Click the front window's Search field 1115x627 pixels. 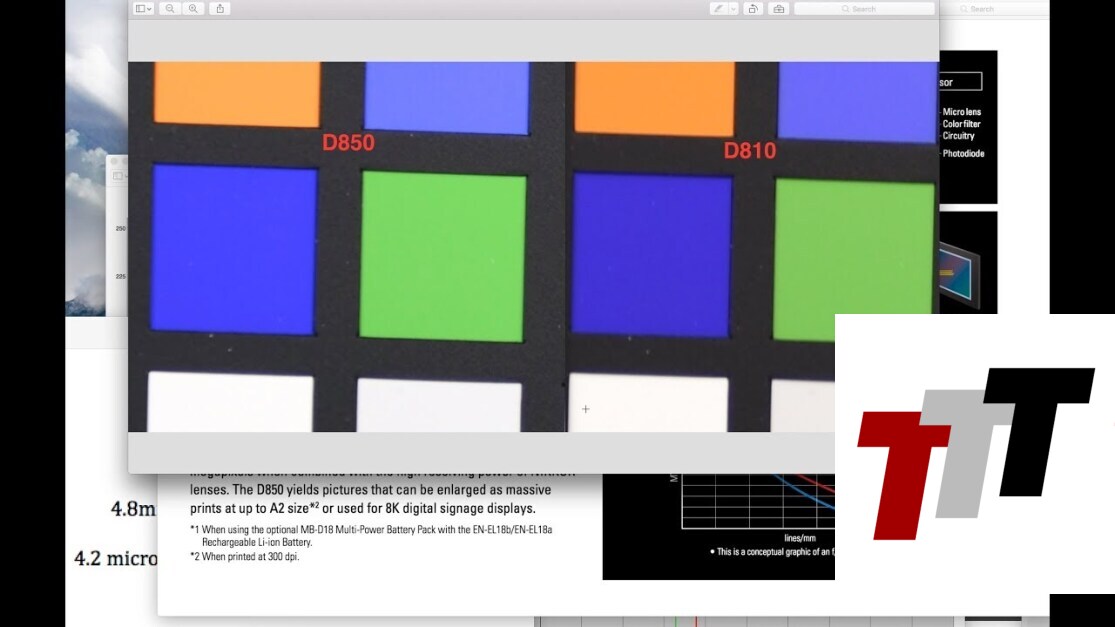click(864, 9)
